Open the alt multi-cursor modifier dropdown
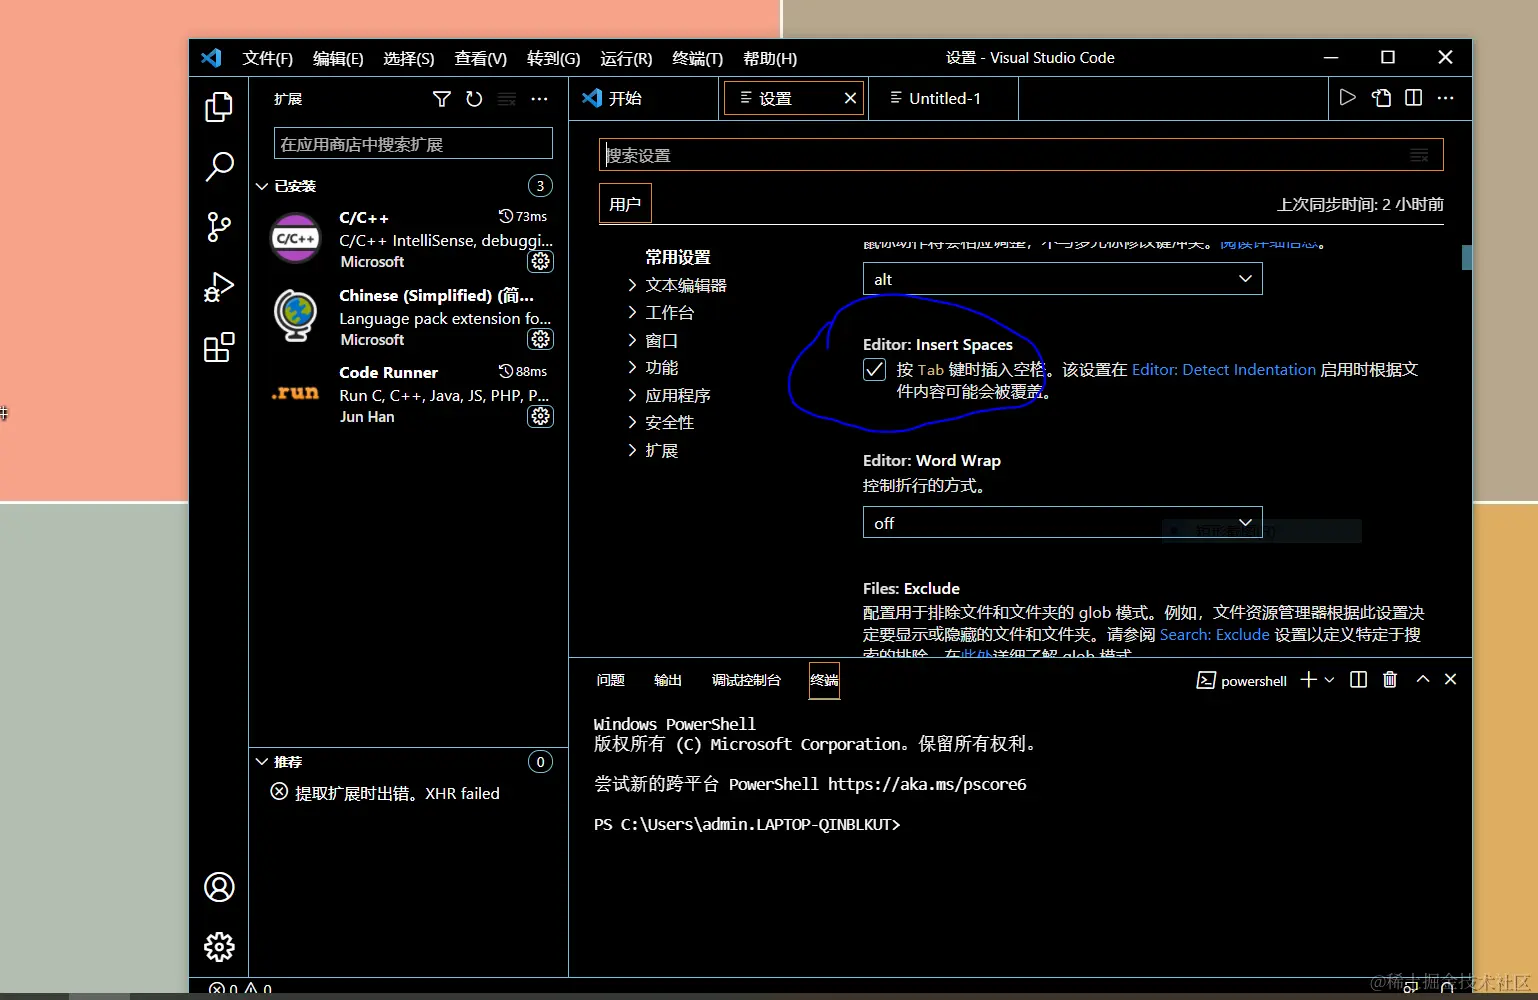1538x1000 pixels. pyautogui.click(x=1062, y=279)
